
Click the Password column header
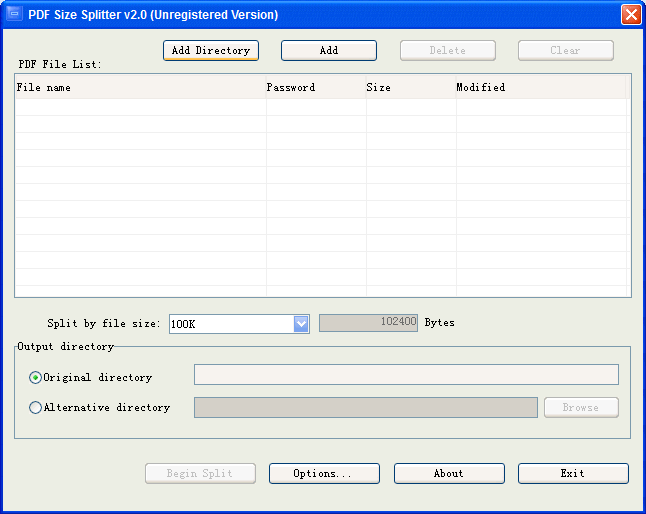click(315, 87)
